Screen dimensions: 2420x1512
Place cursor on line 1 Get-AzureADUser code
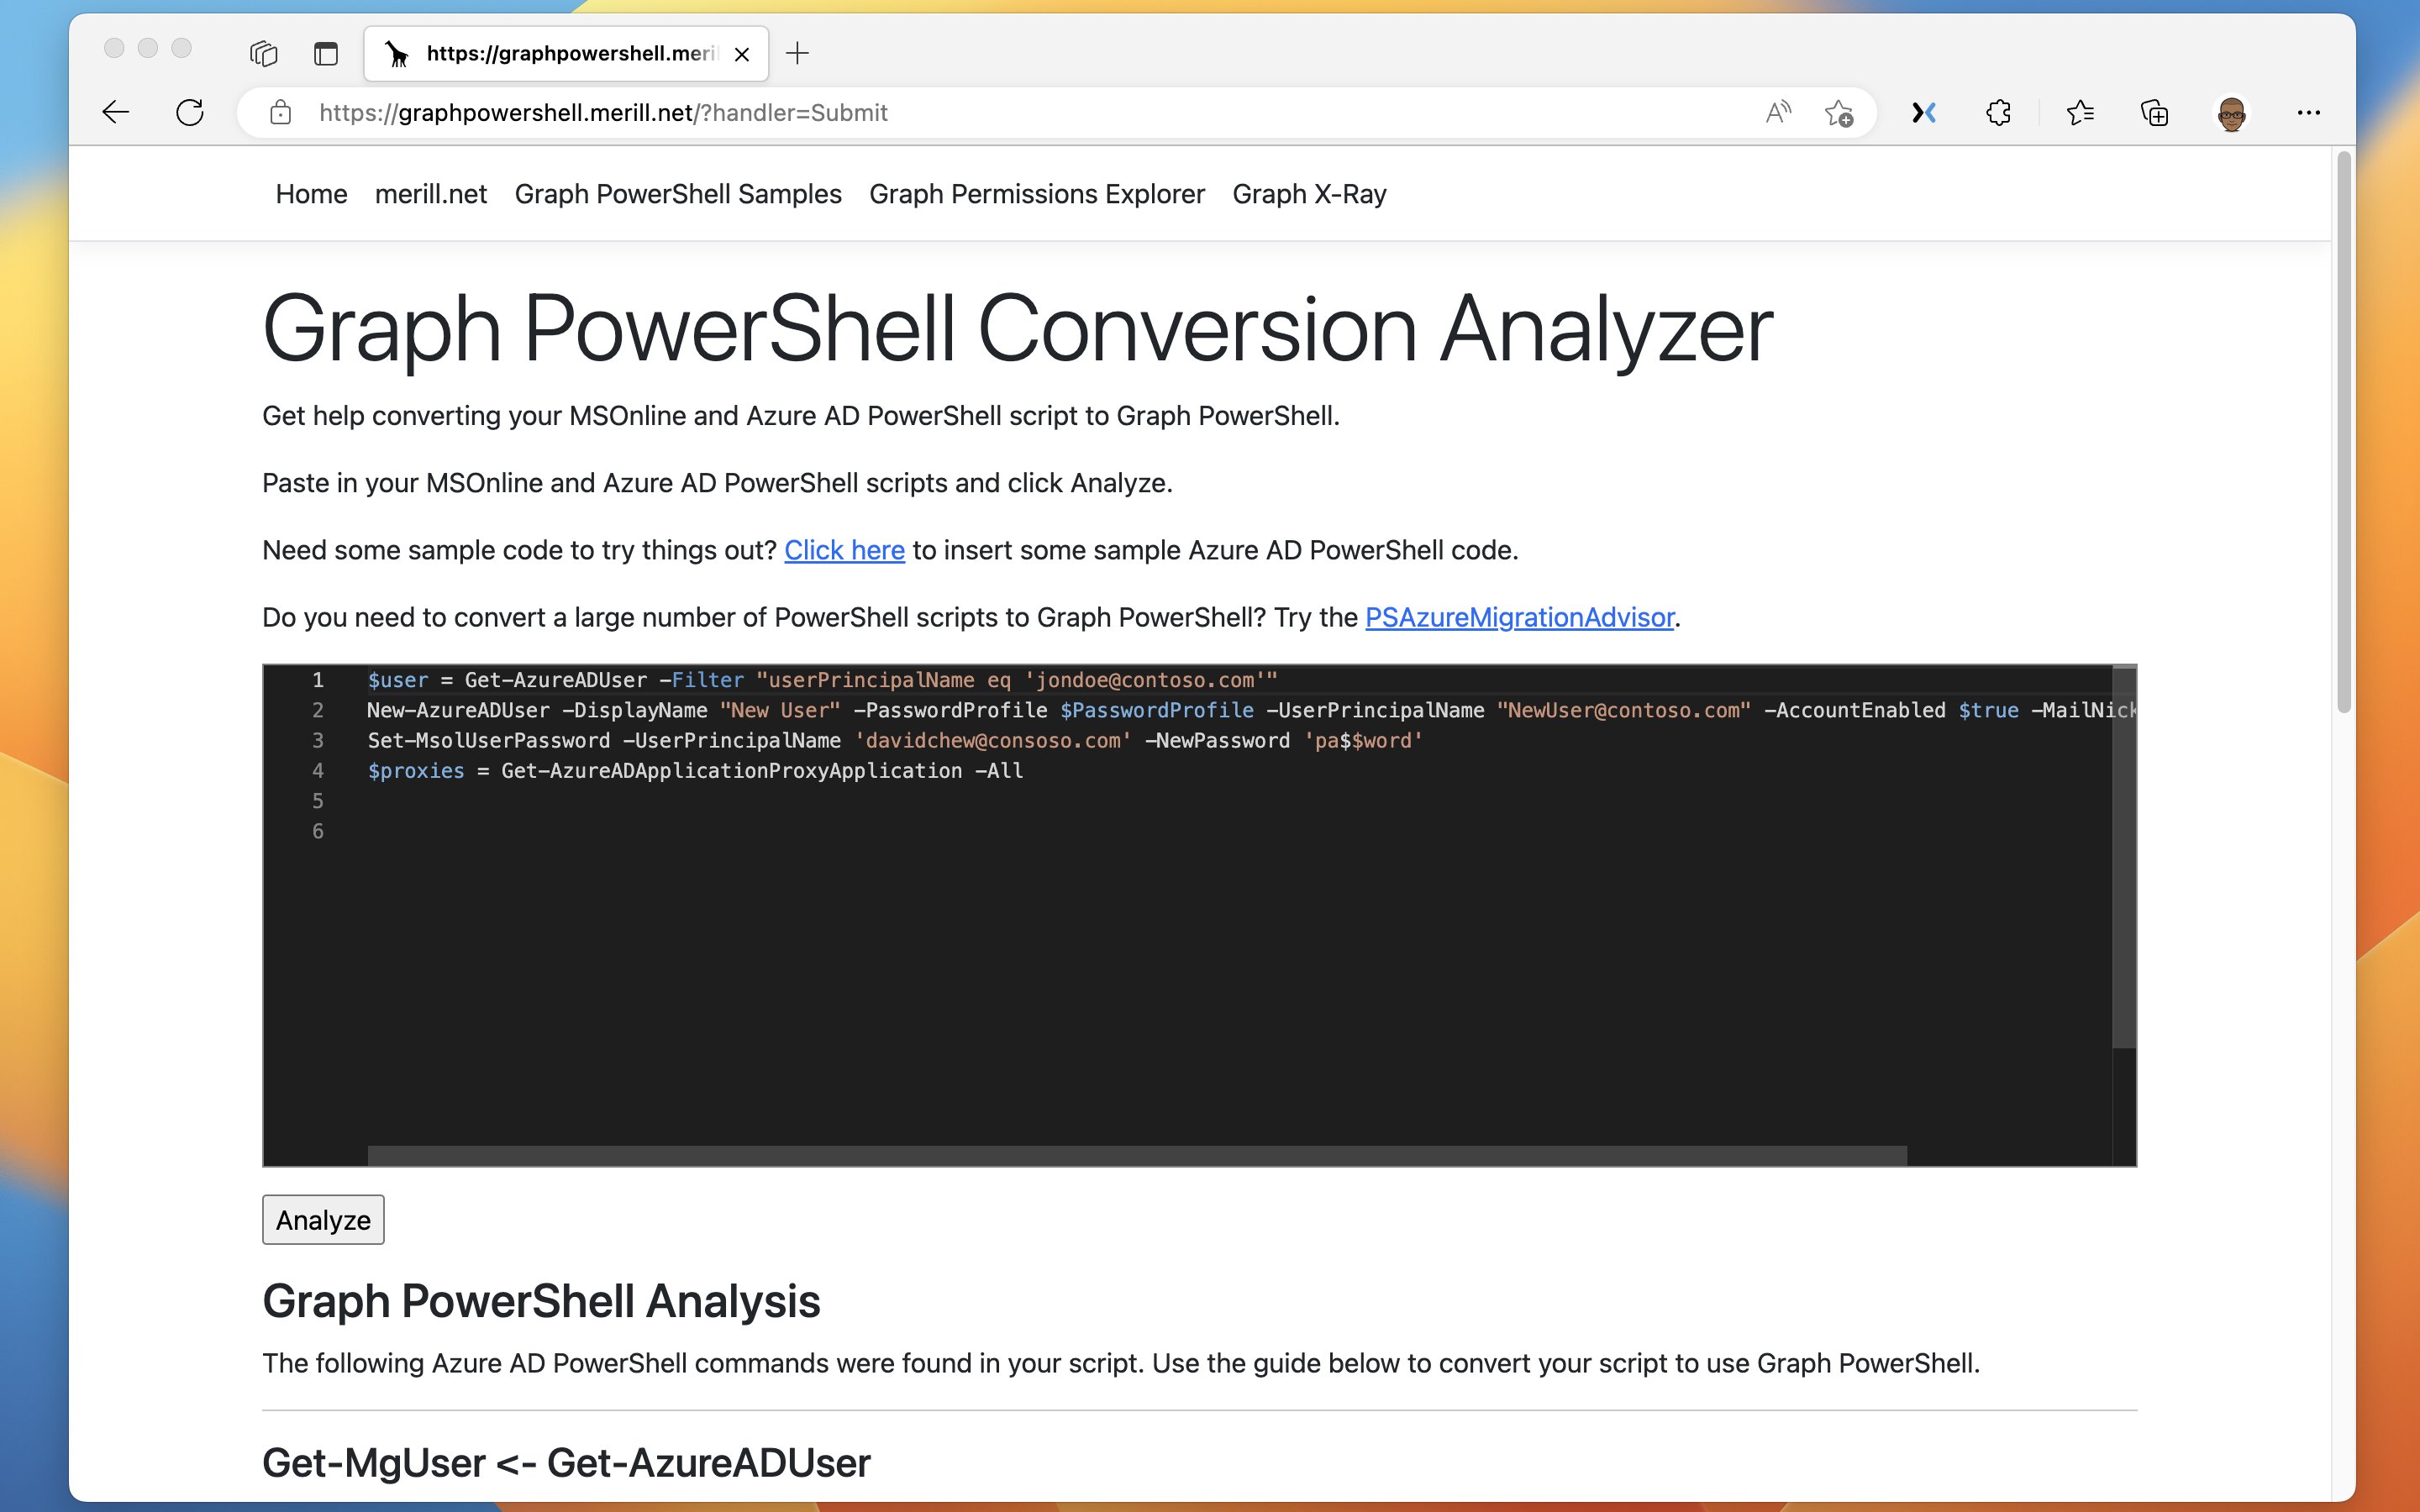556,680
